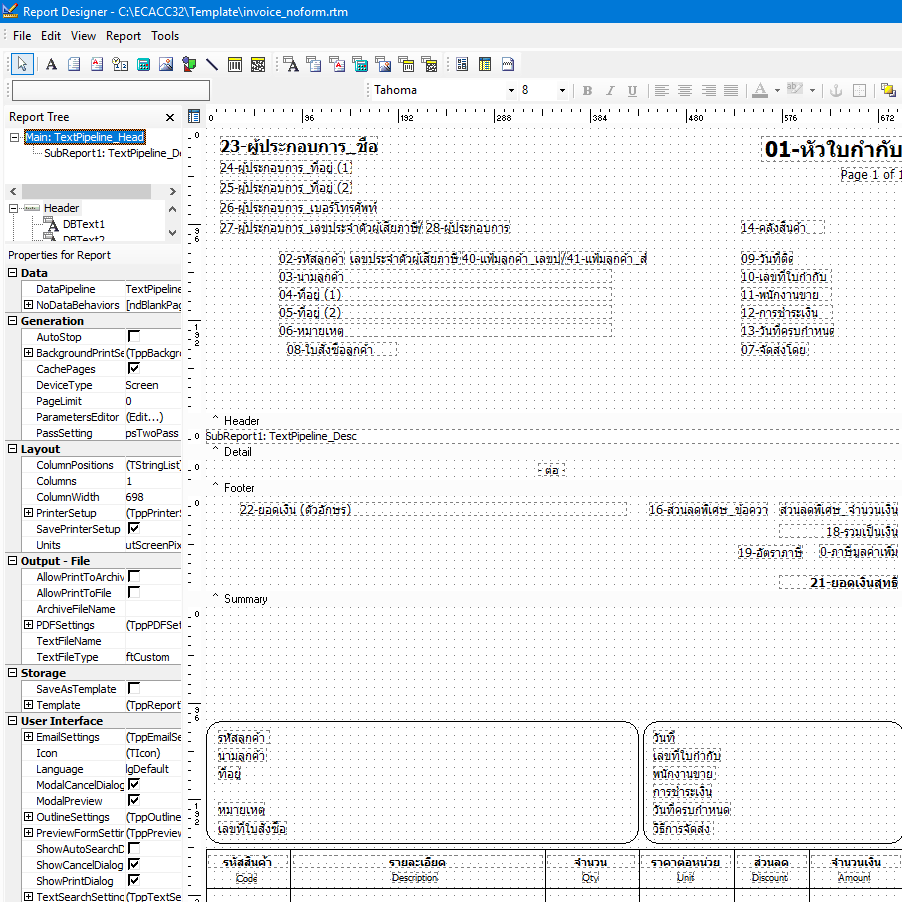Screen dimensions: 902x902
Task: Enable the AllowPrintToFile checkbox
Action: [x=133, y=593]
